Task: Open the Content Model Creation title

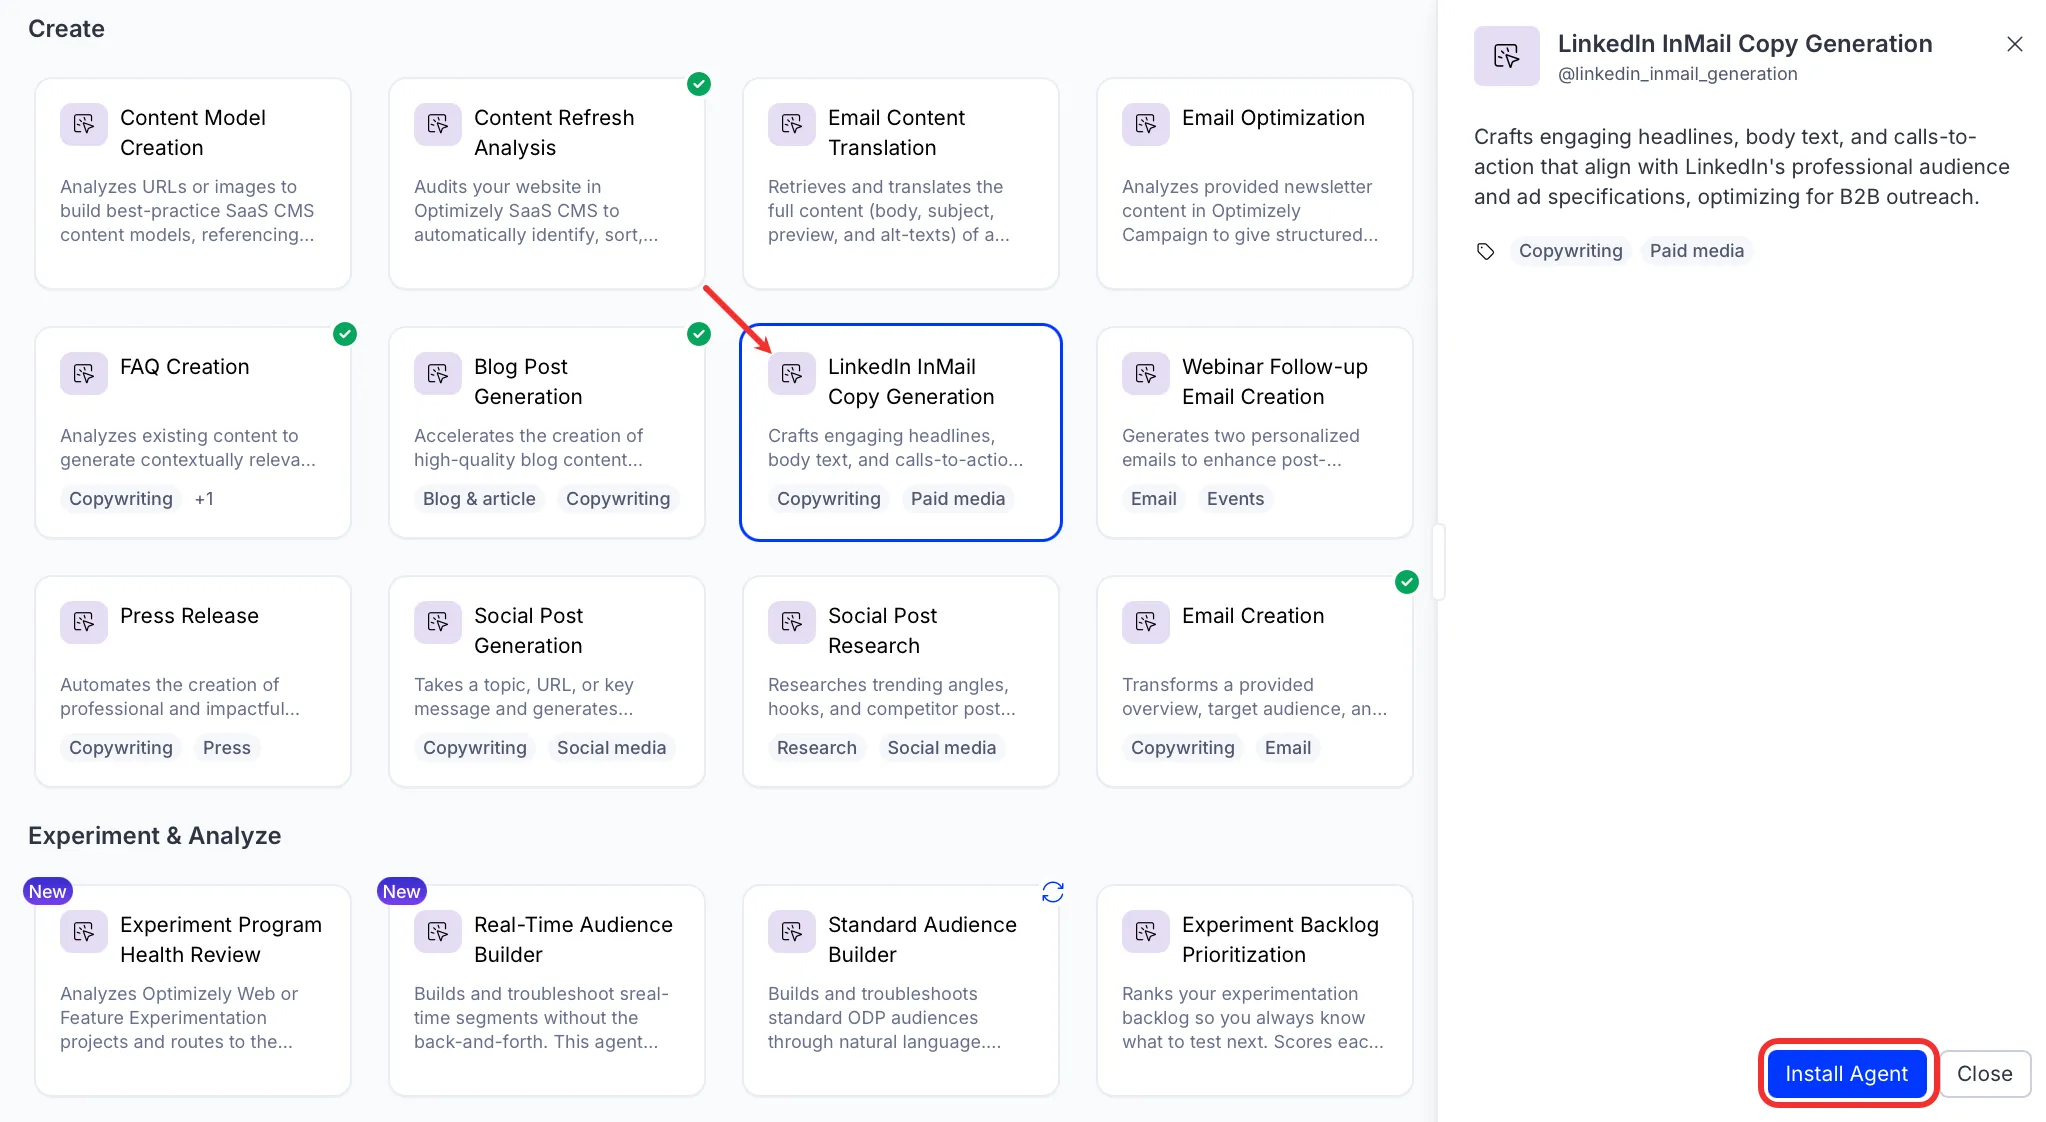Action: 193,132
